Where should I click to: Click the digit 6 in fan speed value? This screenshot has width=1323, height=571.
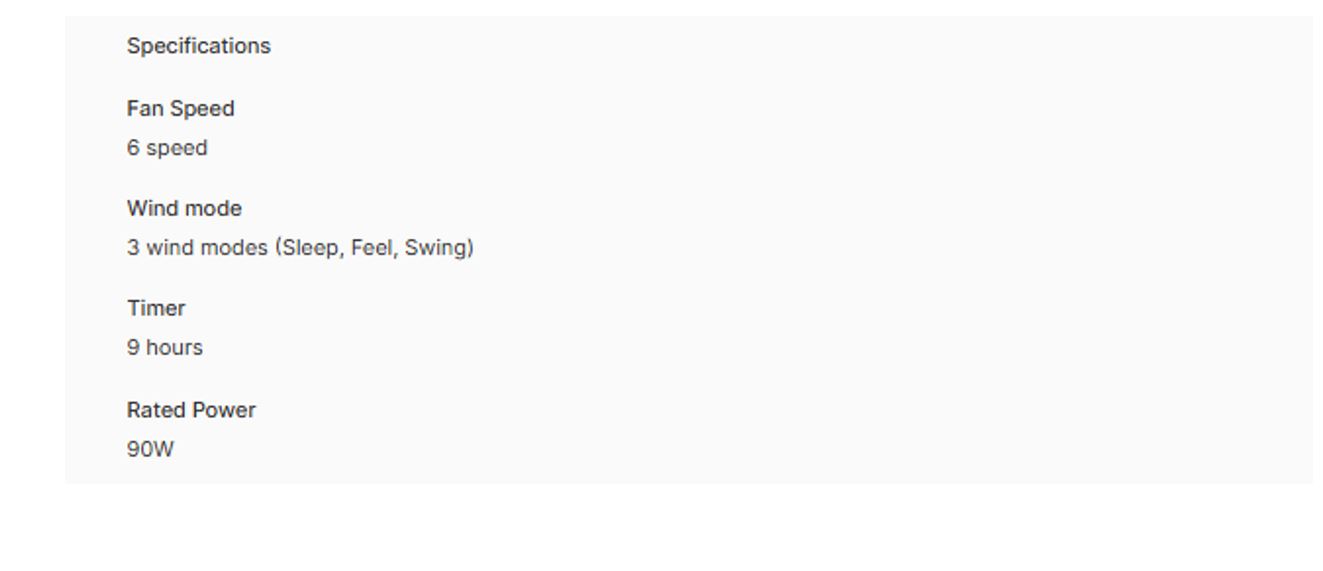(133, 148)
